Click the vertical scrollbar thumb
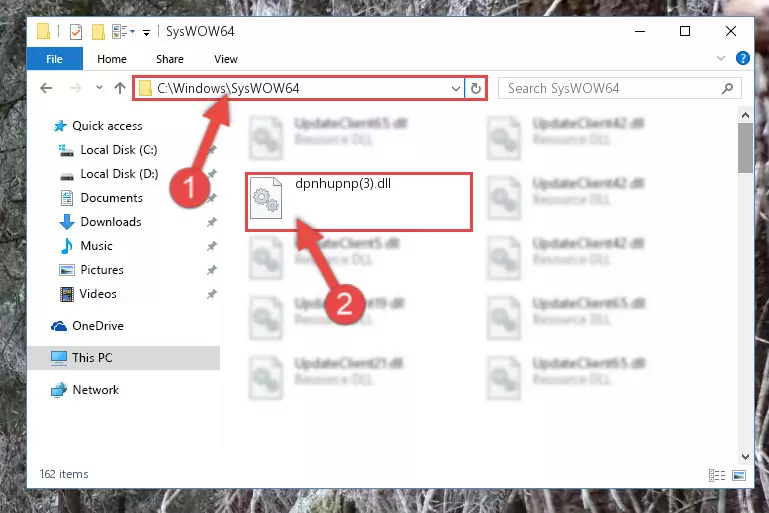Viewport: 769px width, 513px height. tap(745, 148)
